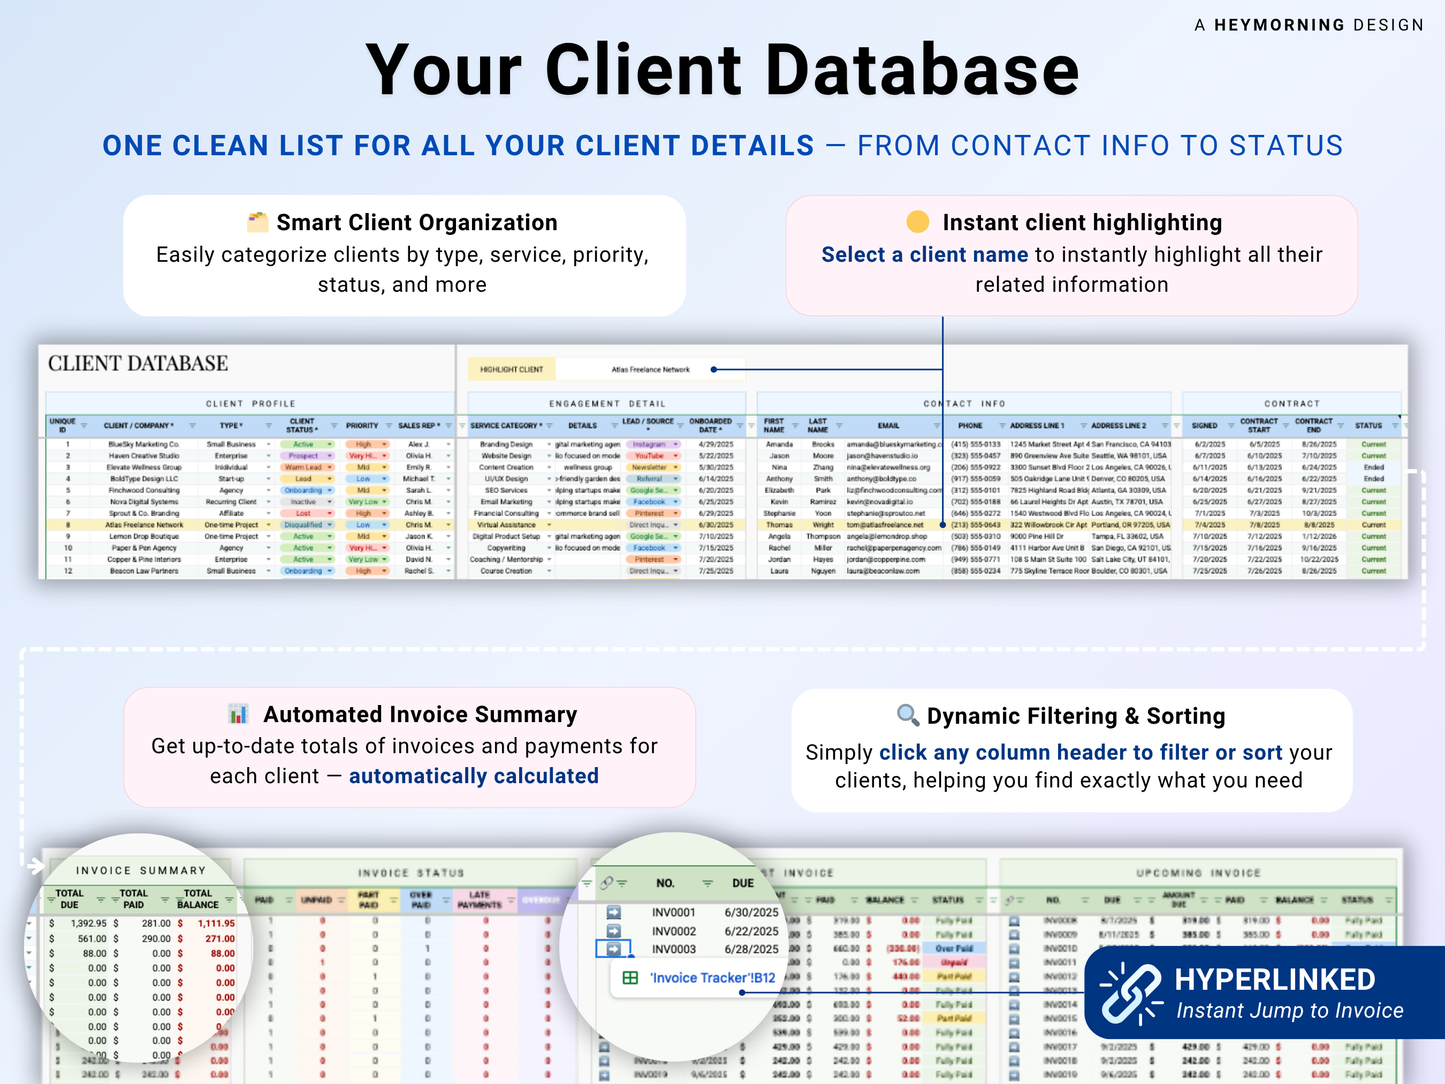Click the Email column filter icon
The width and height of the screenshot is (1445, 1084).
(938, 426)
